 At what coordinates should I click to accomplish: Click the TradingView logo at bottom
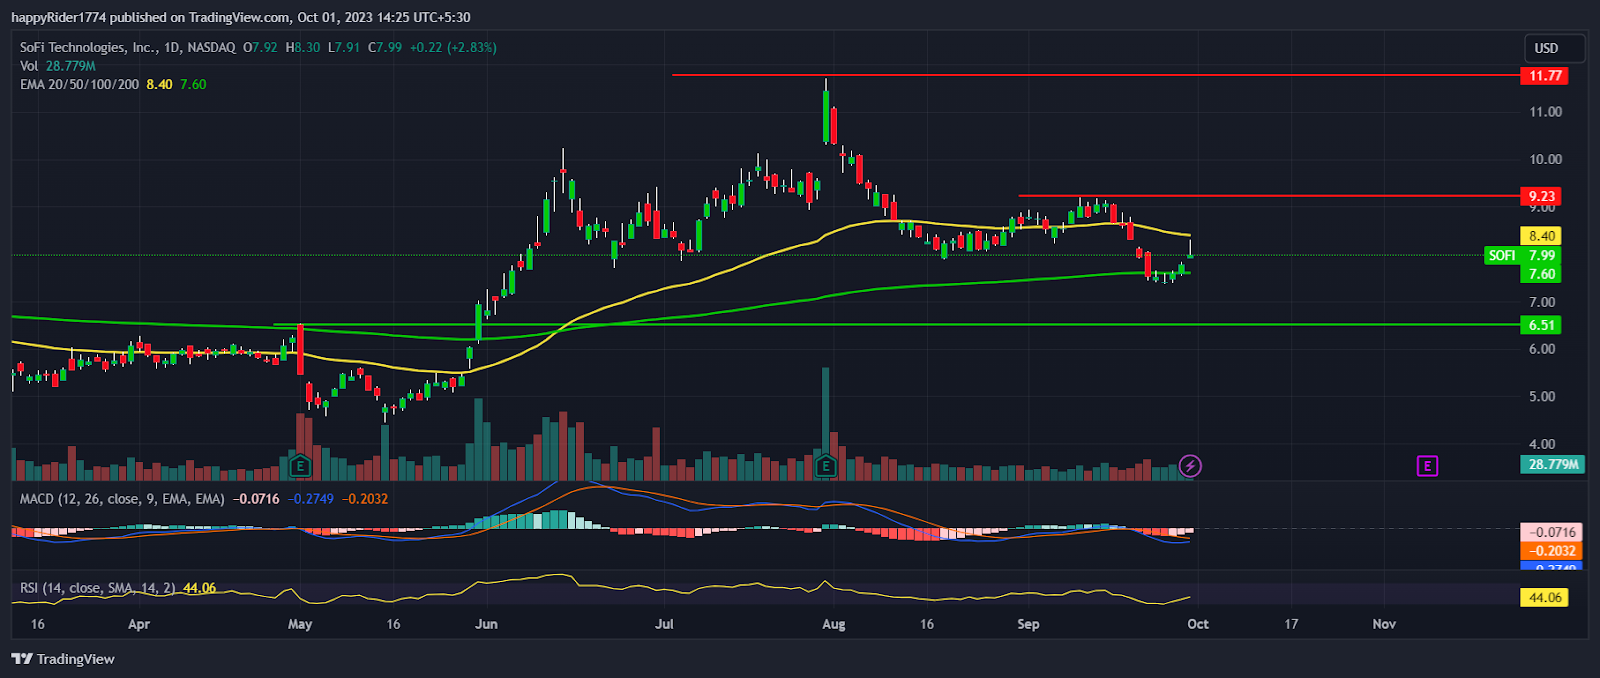tap(63, 659)
